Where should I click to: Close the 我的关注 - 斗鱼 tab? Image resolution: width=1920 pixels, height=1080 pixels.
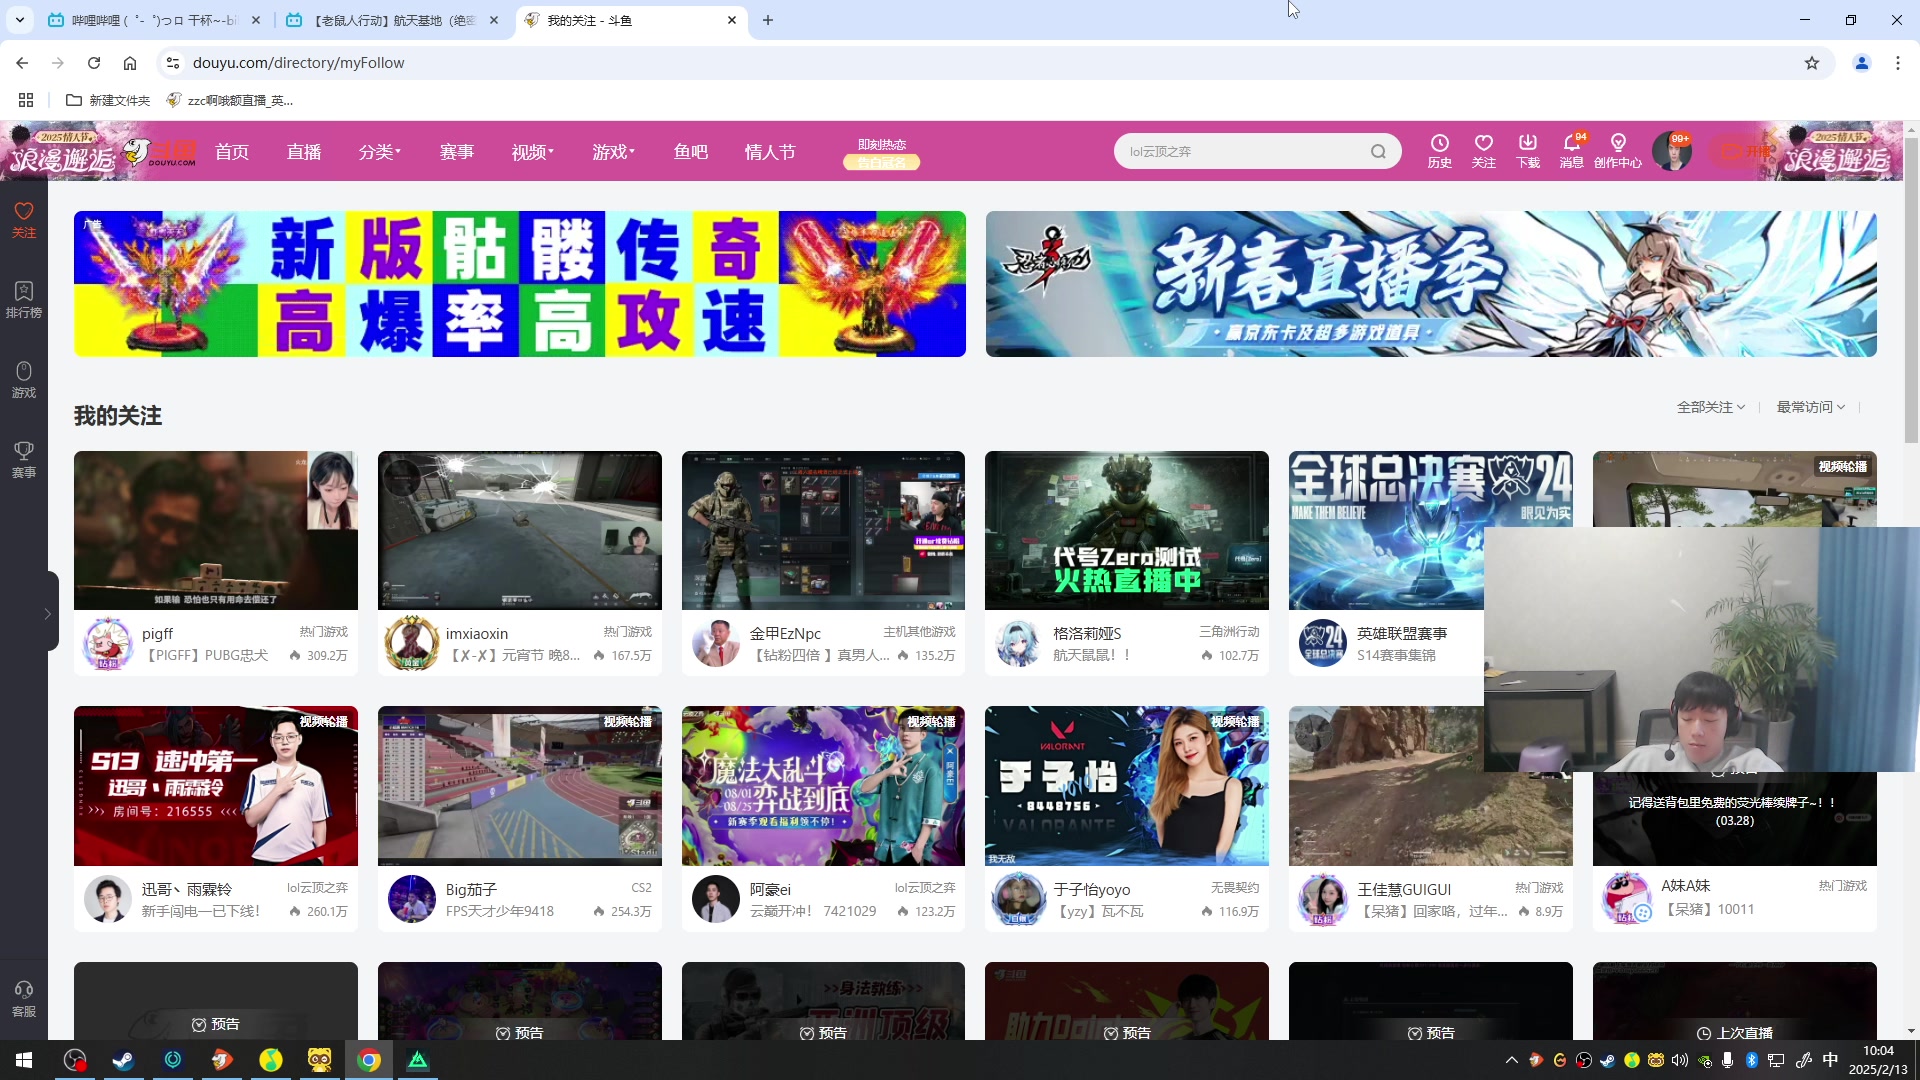click(732, 20)
